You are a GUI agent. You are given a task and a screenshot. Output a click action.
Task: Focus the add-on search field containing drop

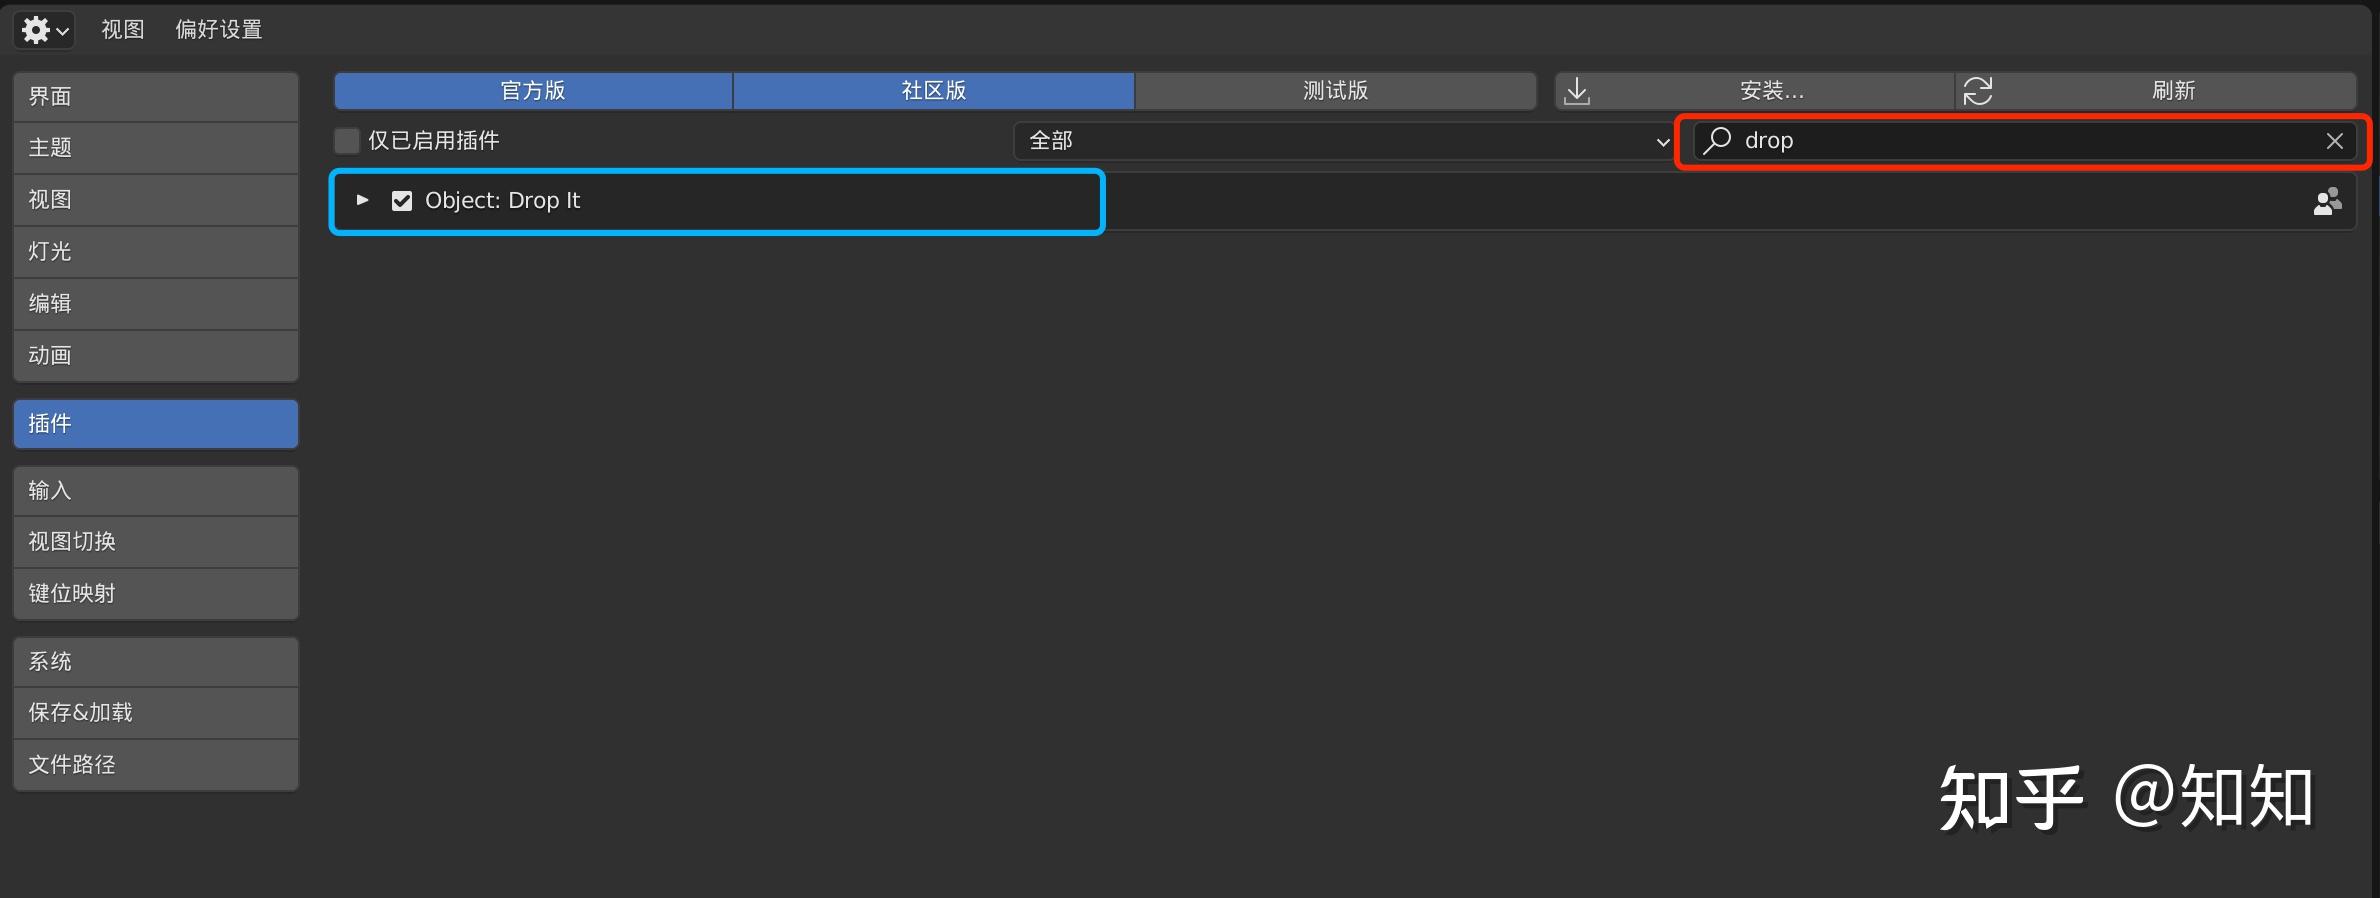coord(2024,141)
